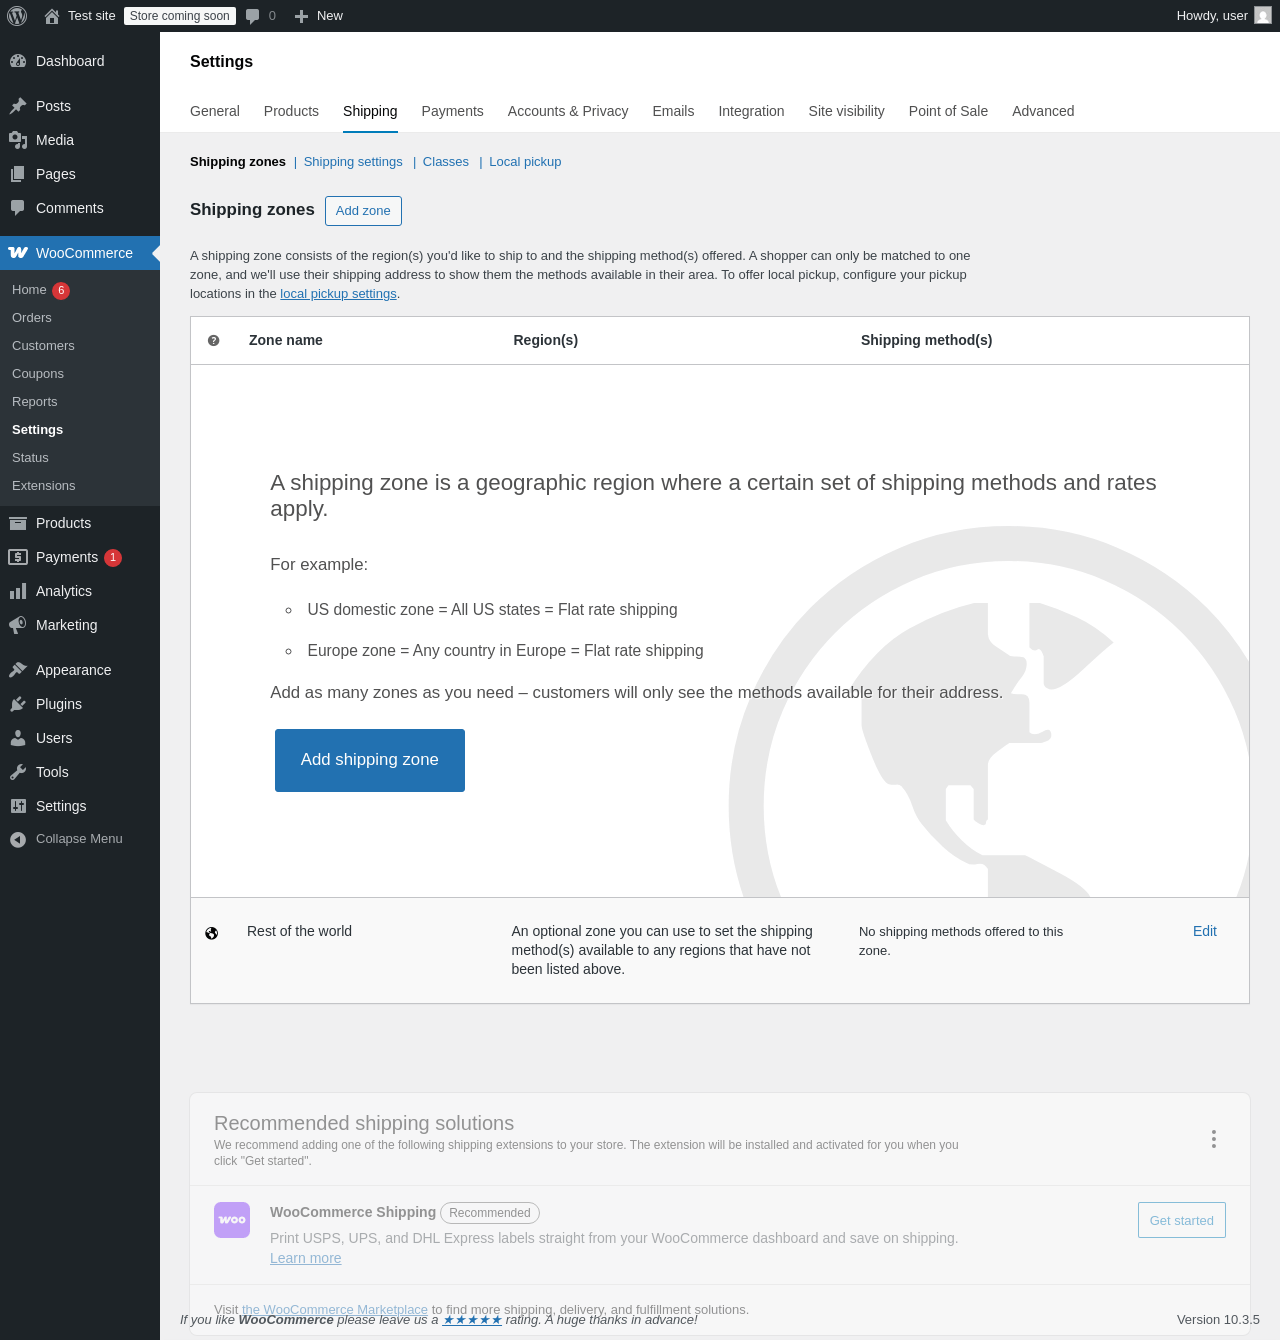This screenshot has width=1280, height=1340.
Task: Open the Status submenu item
Action: click(x=30, y=458)
